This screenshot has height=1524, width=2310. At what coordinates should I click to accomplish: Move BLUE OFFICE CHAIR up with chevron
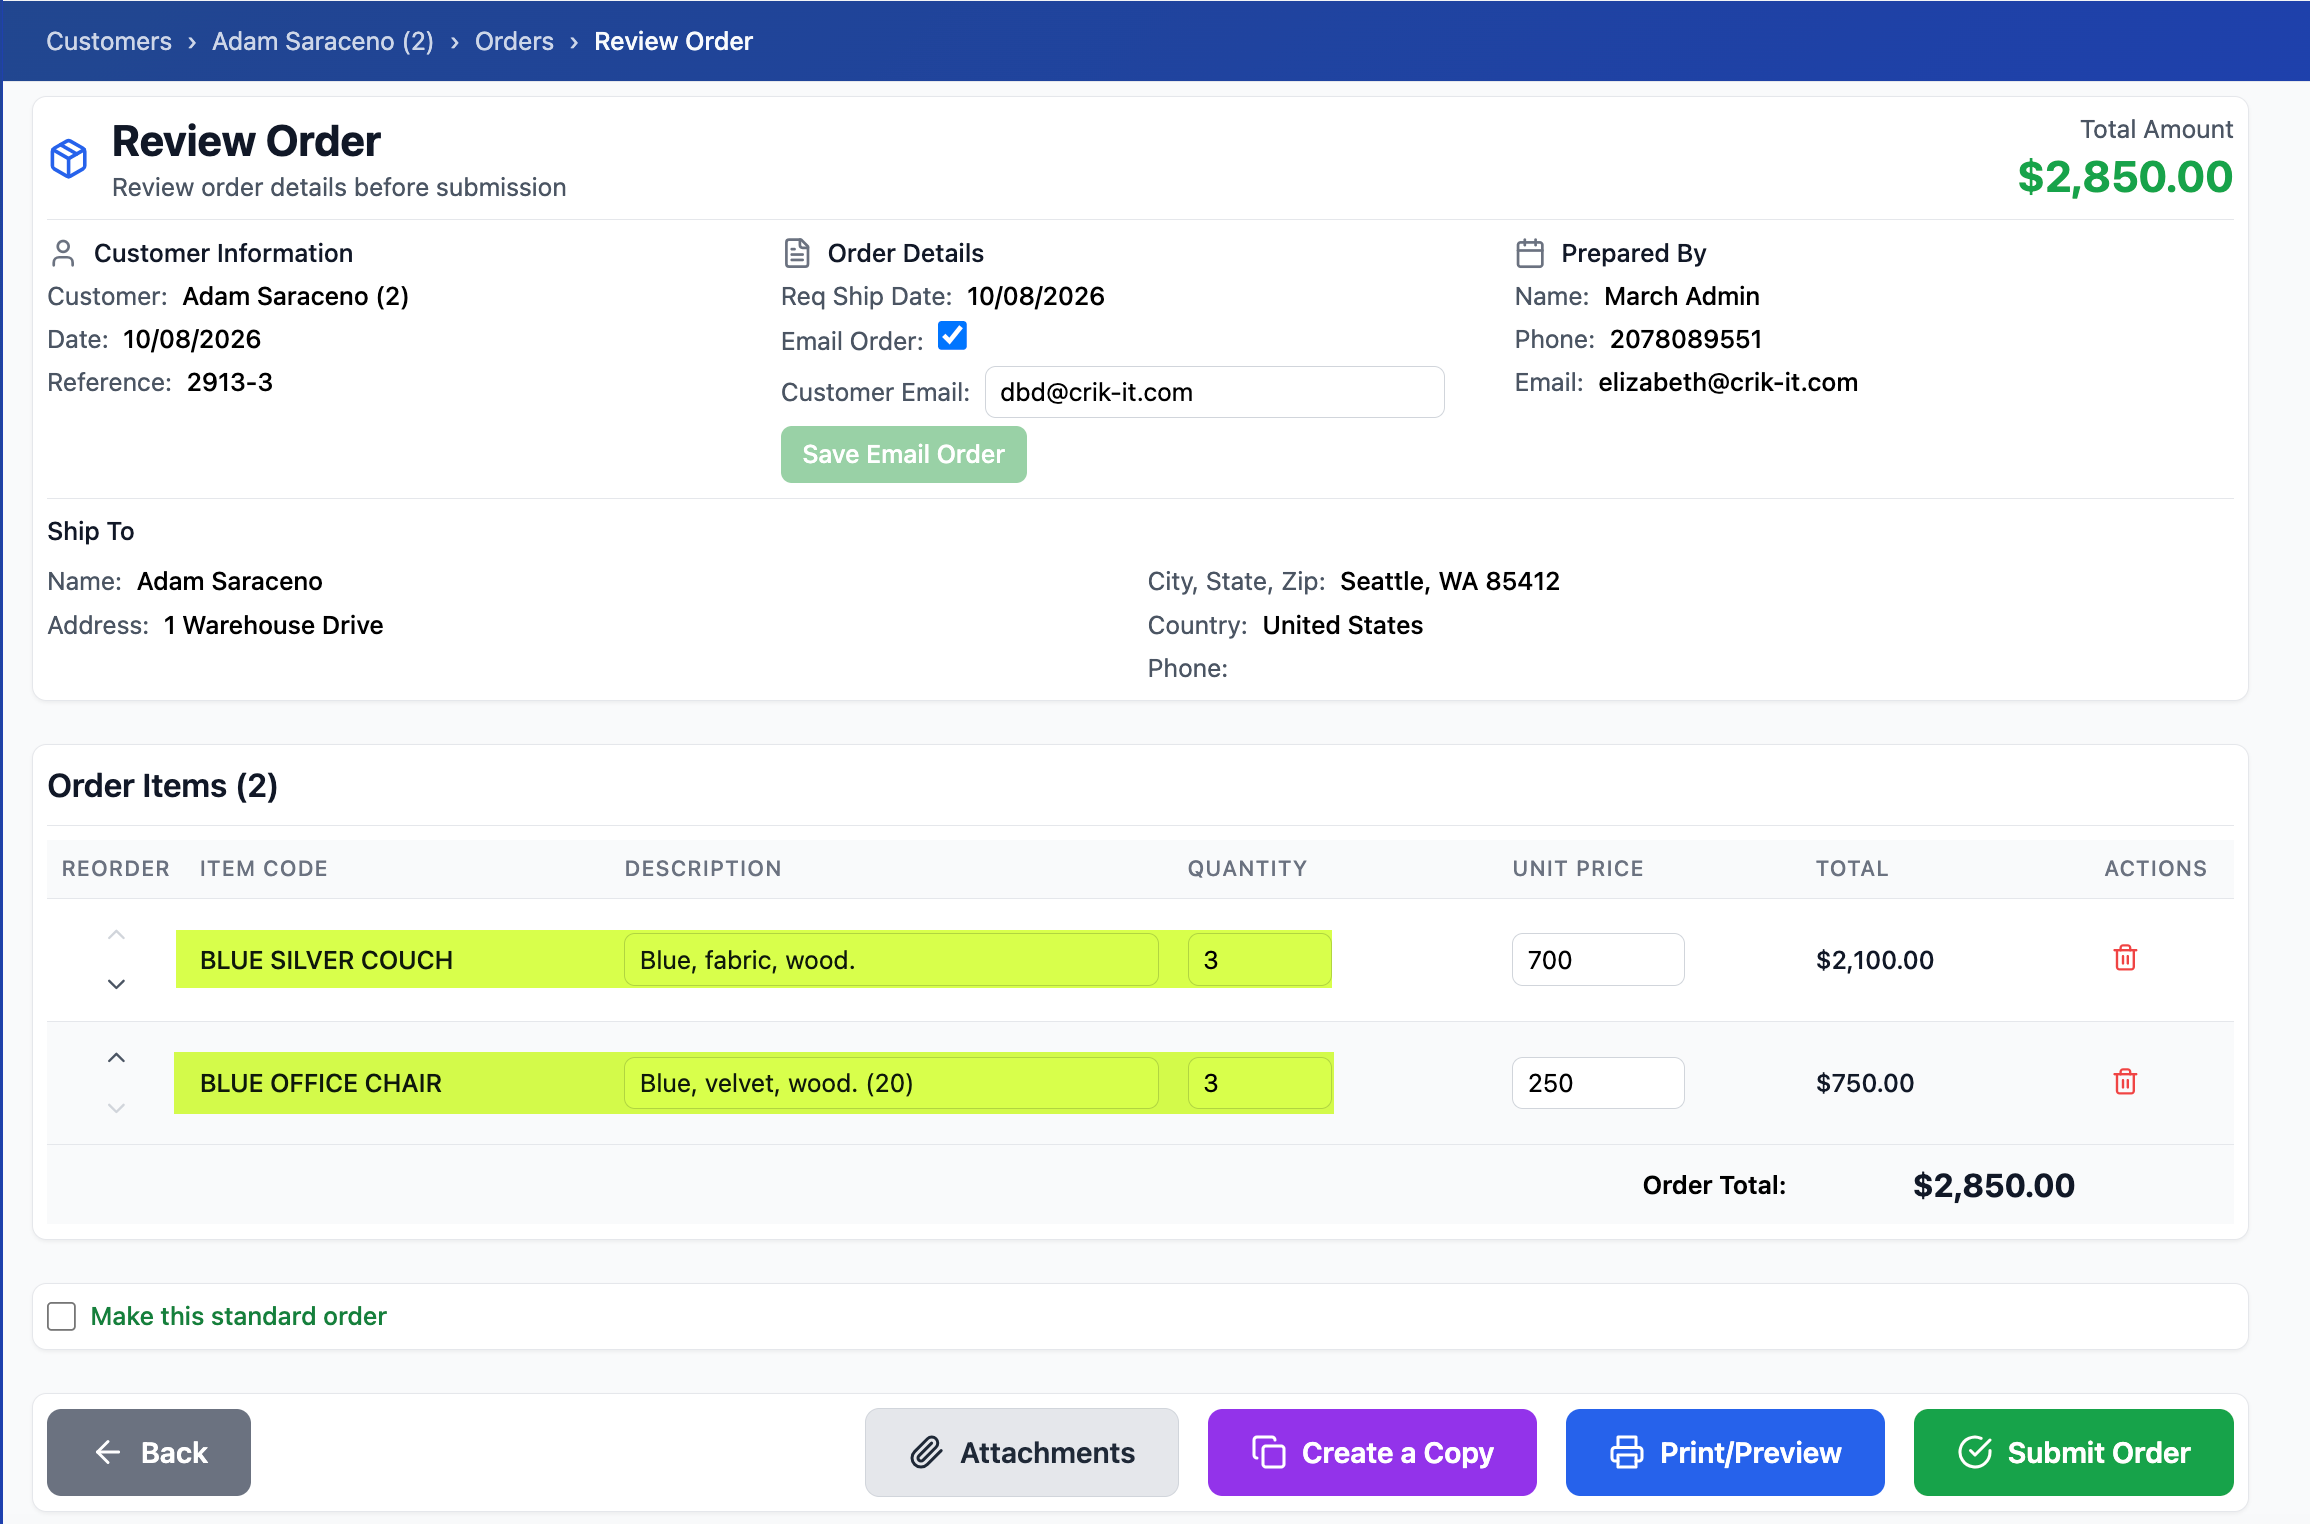116,1058
